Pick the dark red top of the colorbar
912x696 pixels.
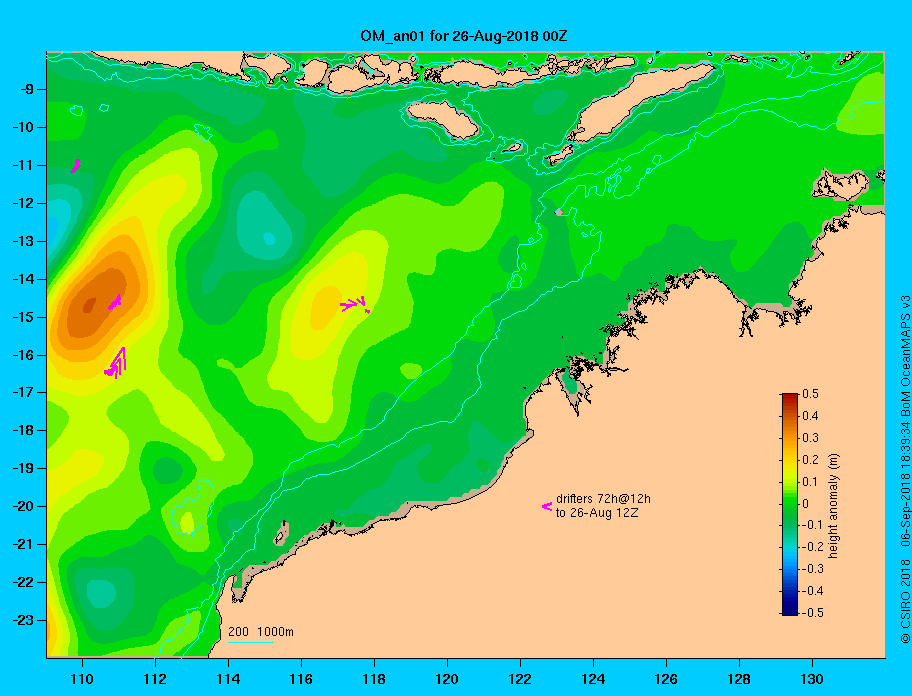pyautogui.click(x=790, y=397)
